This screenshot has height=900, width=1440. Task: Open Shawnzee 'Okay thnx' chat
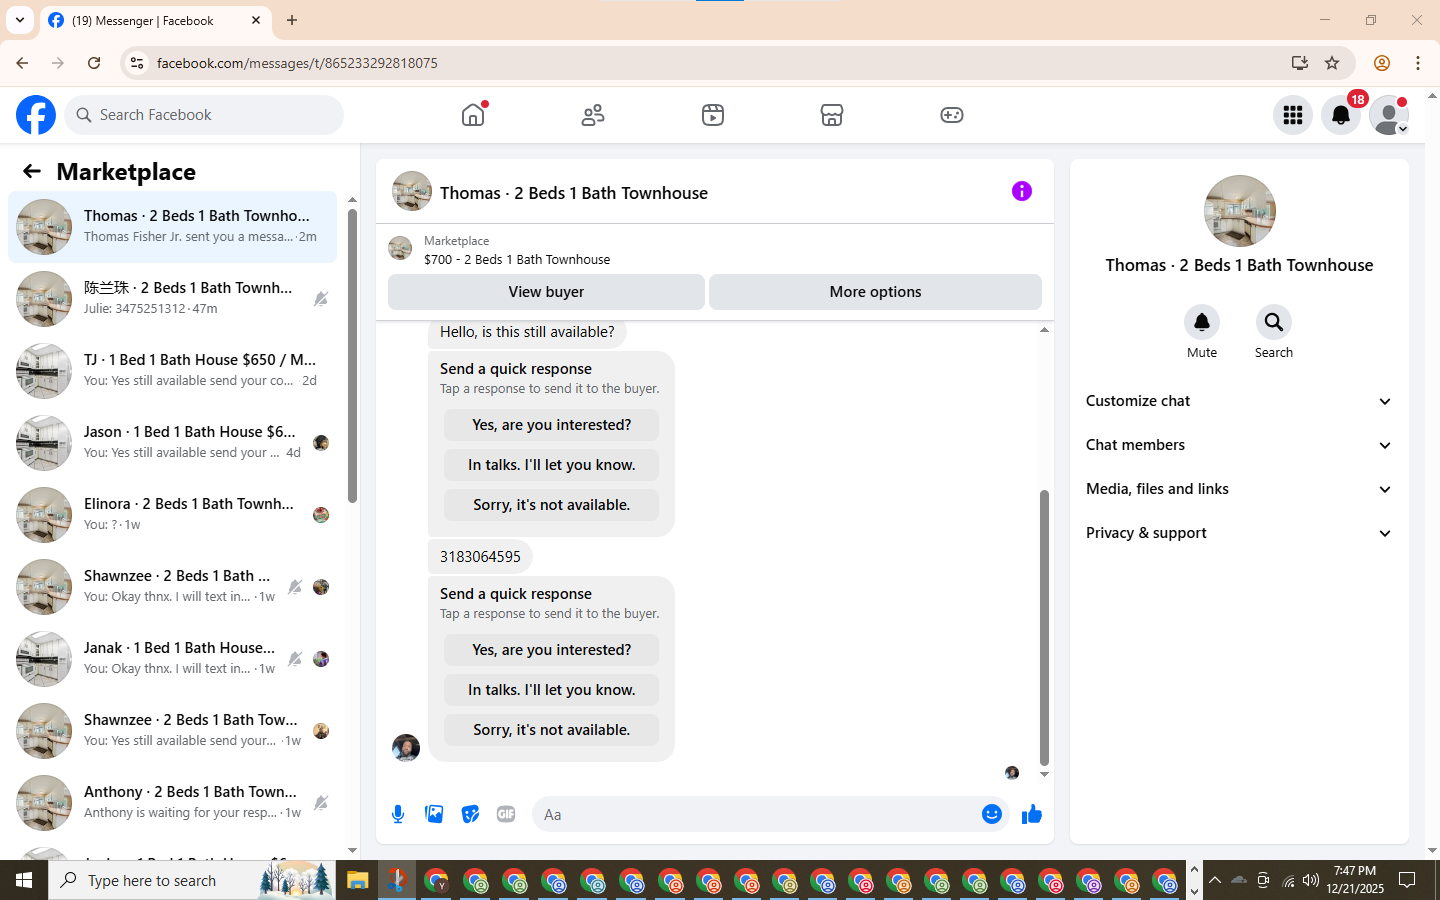click(172, 587)
